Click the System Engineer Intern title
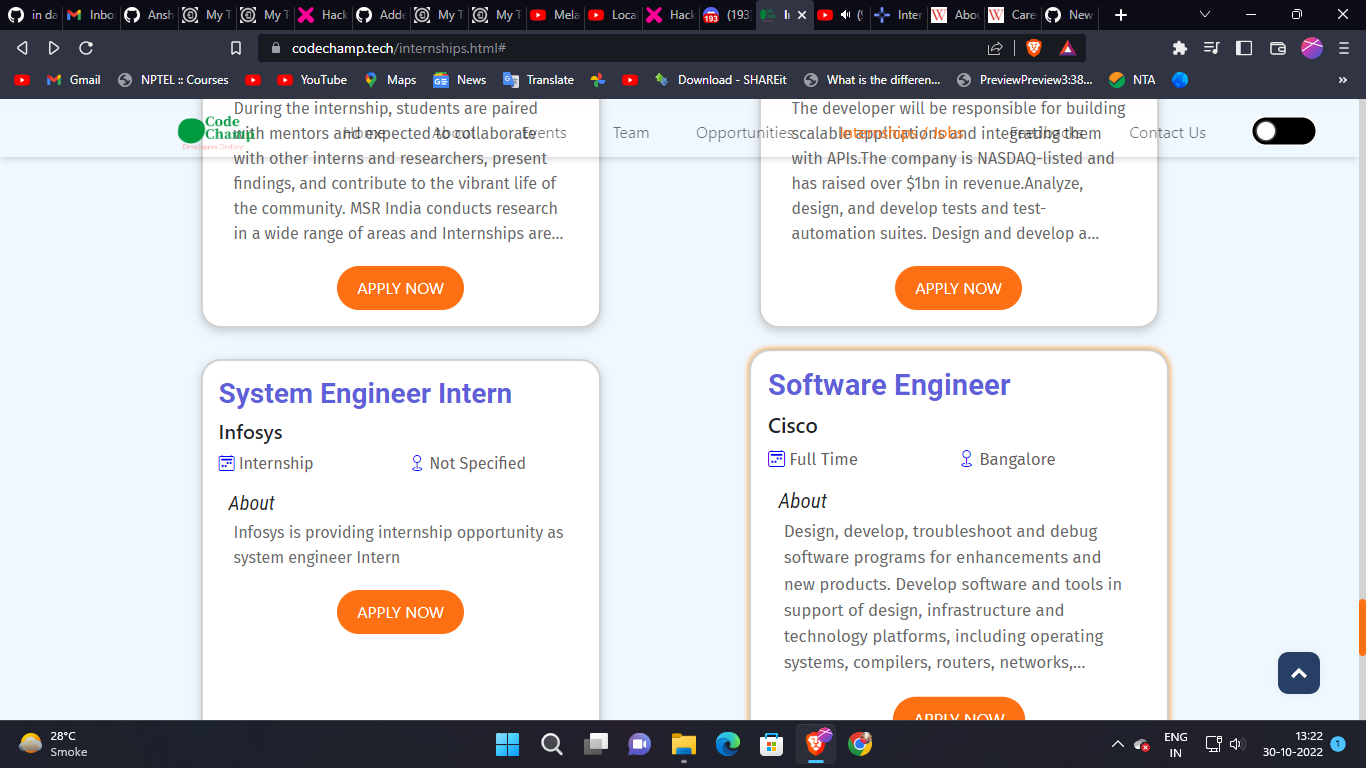 click(365, 394)
